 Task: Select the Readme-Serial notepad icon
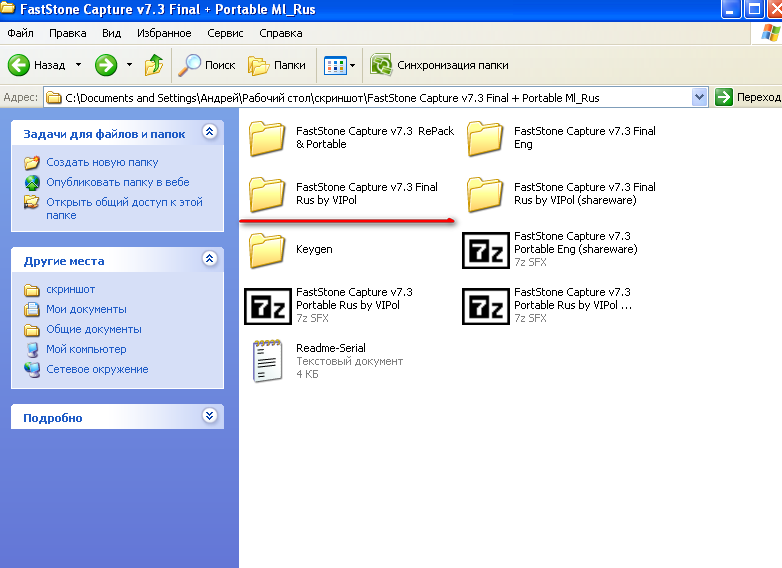pos(267,361)
